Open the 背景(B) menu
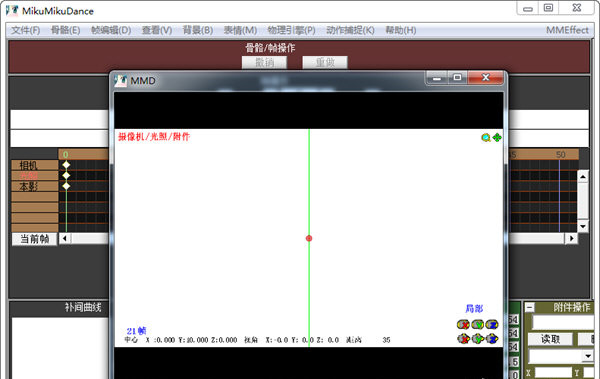This screenshot has width=600, height=379. (198, 30)
